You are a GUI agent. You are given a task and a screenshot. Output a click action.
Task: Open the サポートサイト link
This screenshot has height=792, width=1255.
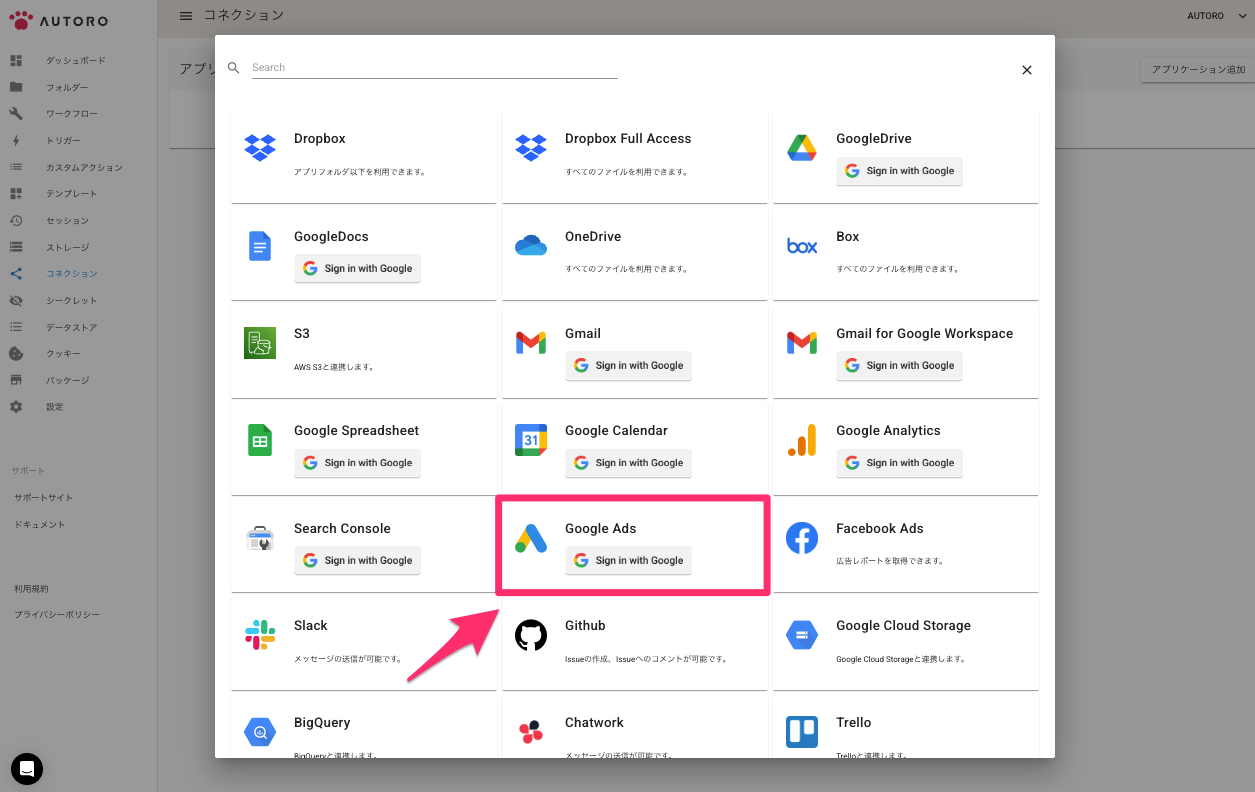coord(43,498)
